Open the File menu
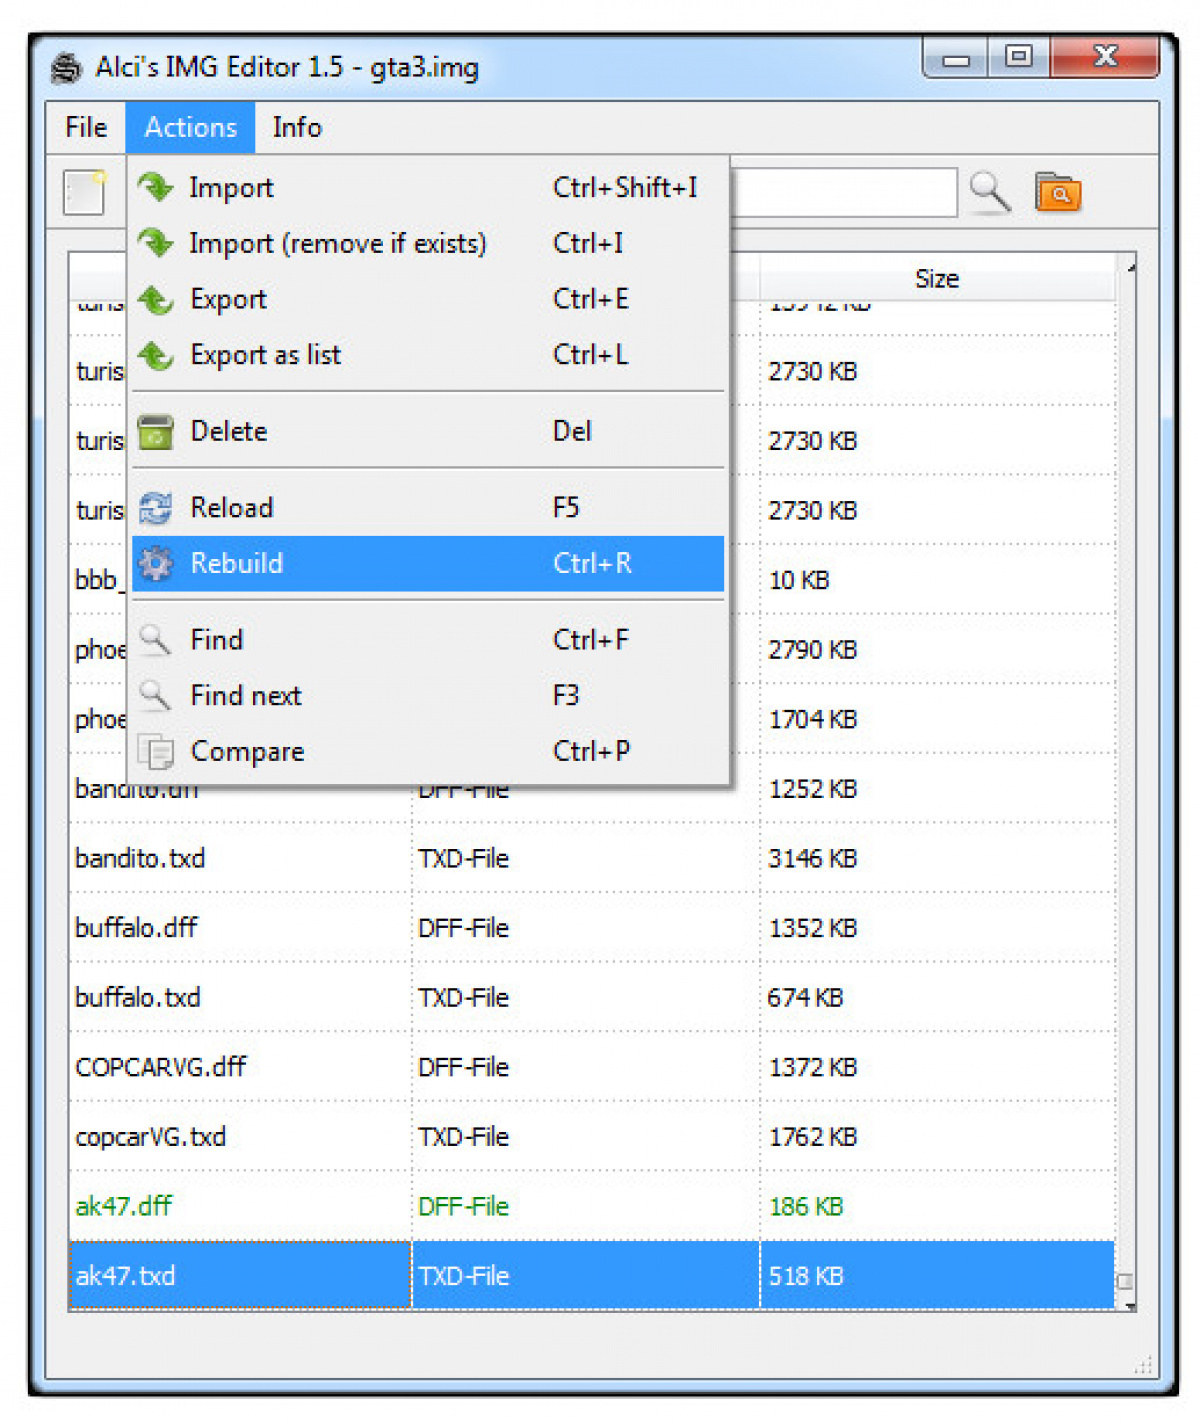The image size is (1200, 1422). 86,127
